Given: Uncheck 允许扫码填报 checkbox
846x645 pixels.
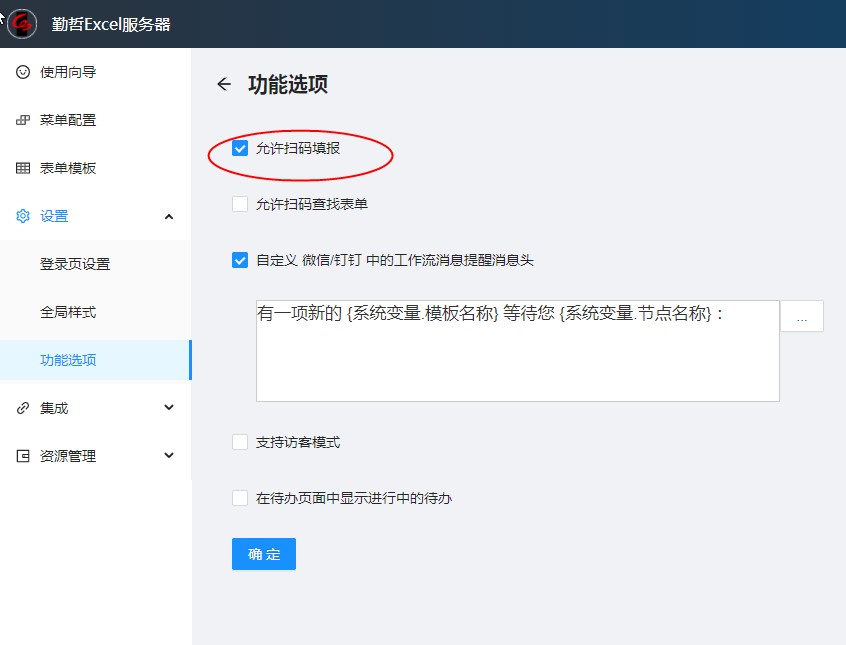Looking at the screenshot, I should [x=240, y=148].
